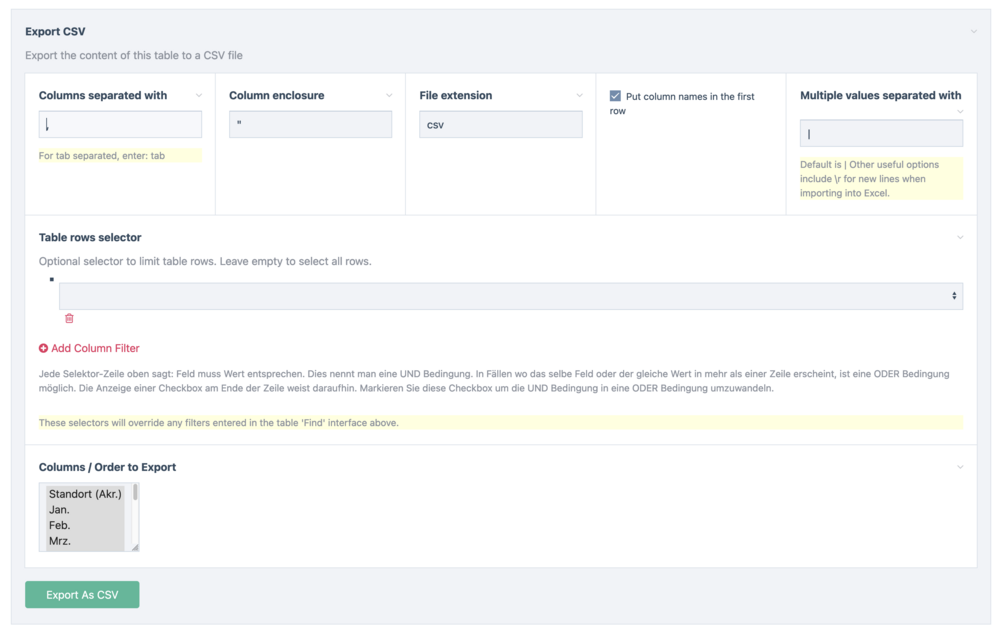Toggle chevron under Multiple values separated with
The width and height of the screenshot is (1000, 632).
(x=960, y=111)
